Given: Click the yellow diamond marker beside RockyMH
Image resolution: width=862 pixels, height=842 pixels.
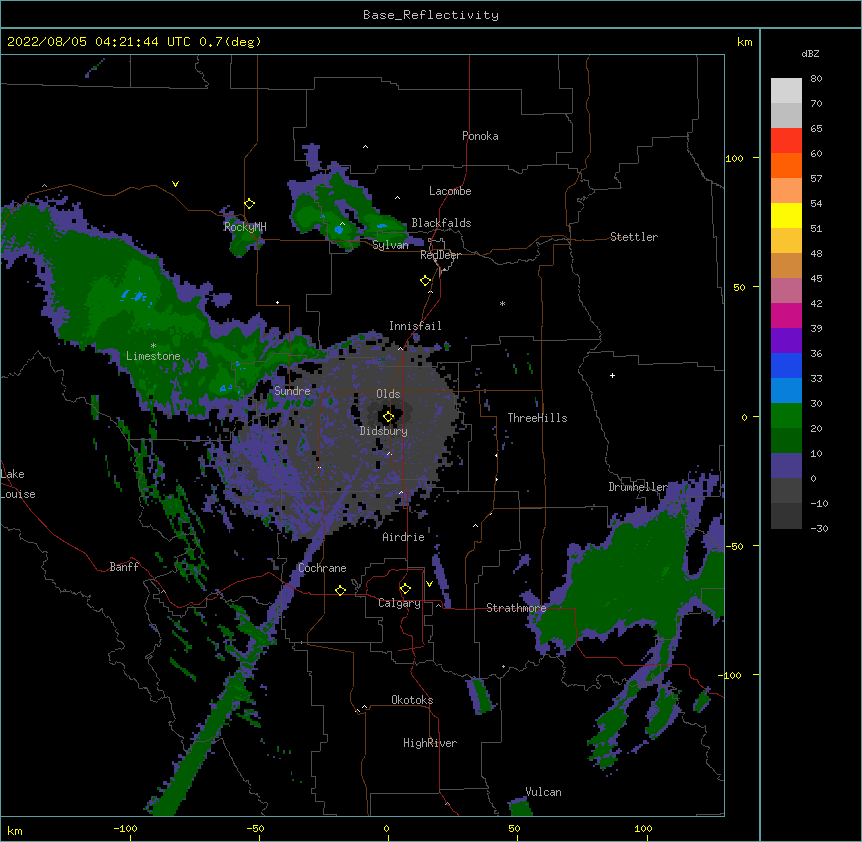Looking at the screenshot, I should [x=250, y=204].
